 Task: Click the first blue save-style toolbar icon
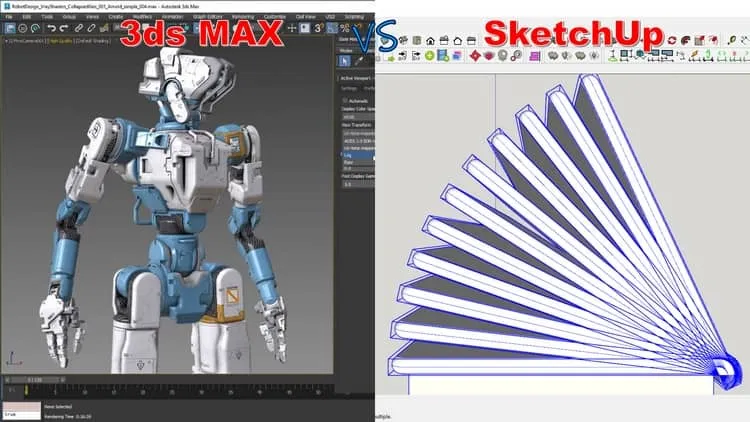(10, 29)
